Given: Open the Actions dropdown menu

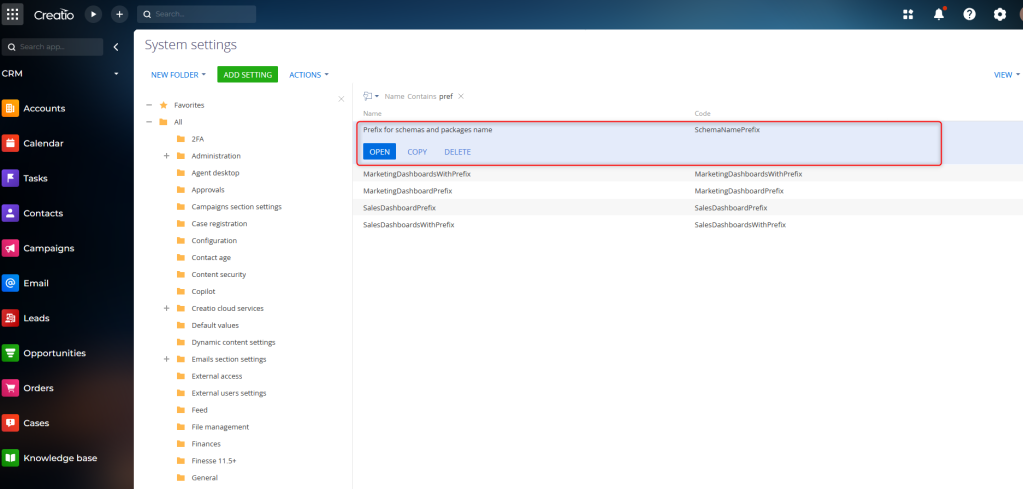Looking at the screenshot, I should tap(309, 75).
